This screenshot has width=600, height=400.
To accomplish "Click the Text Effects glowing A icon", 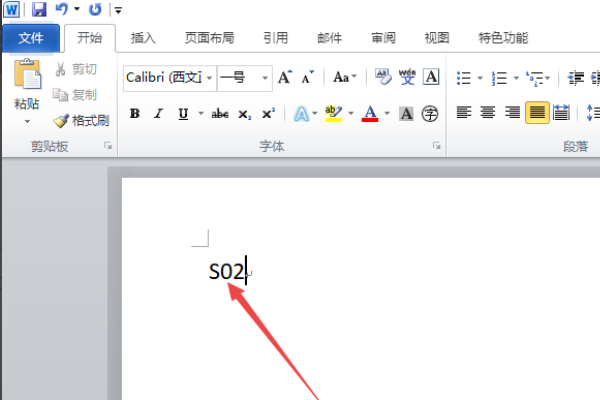I will click(x=301, y=114).
